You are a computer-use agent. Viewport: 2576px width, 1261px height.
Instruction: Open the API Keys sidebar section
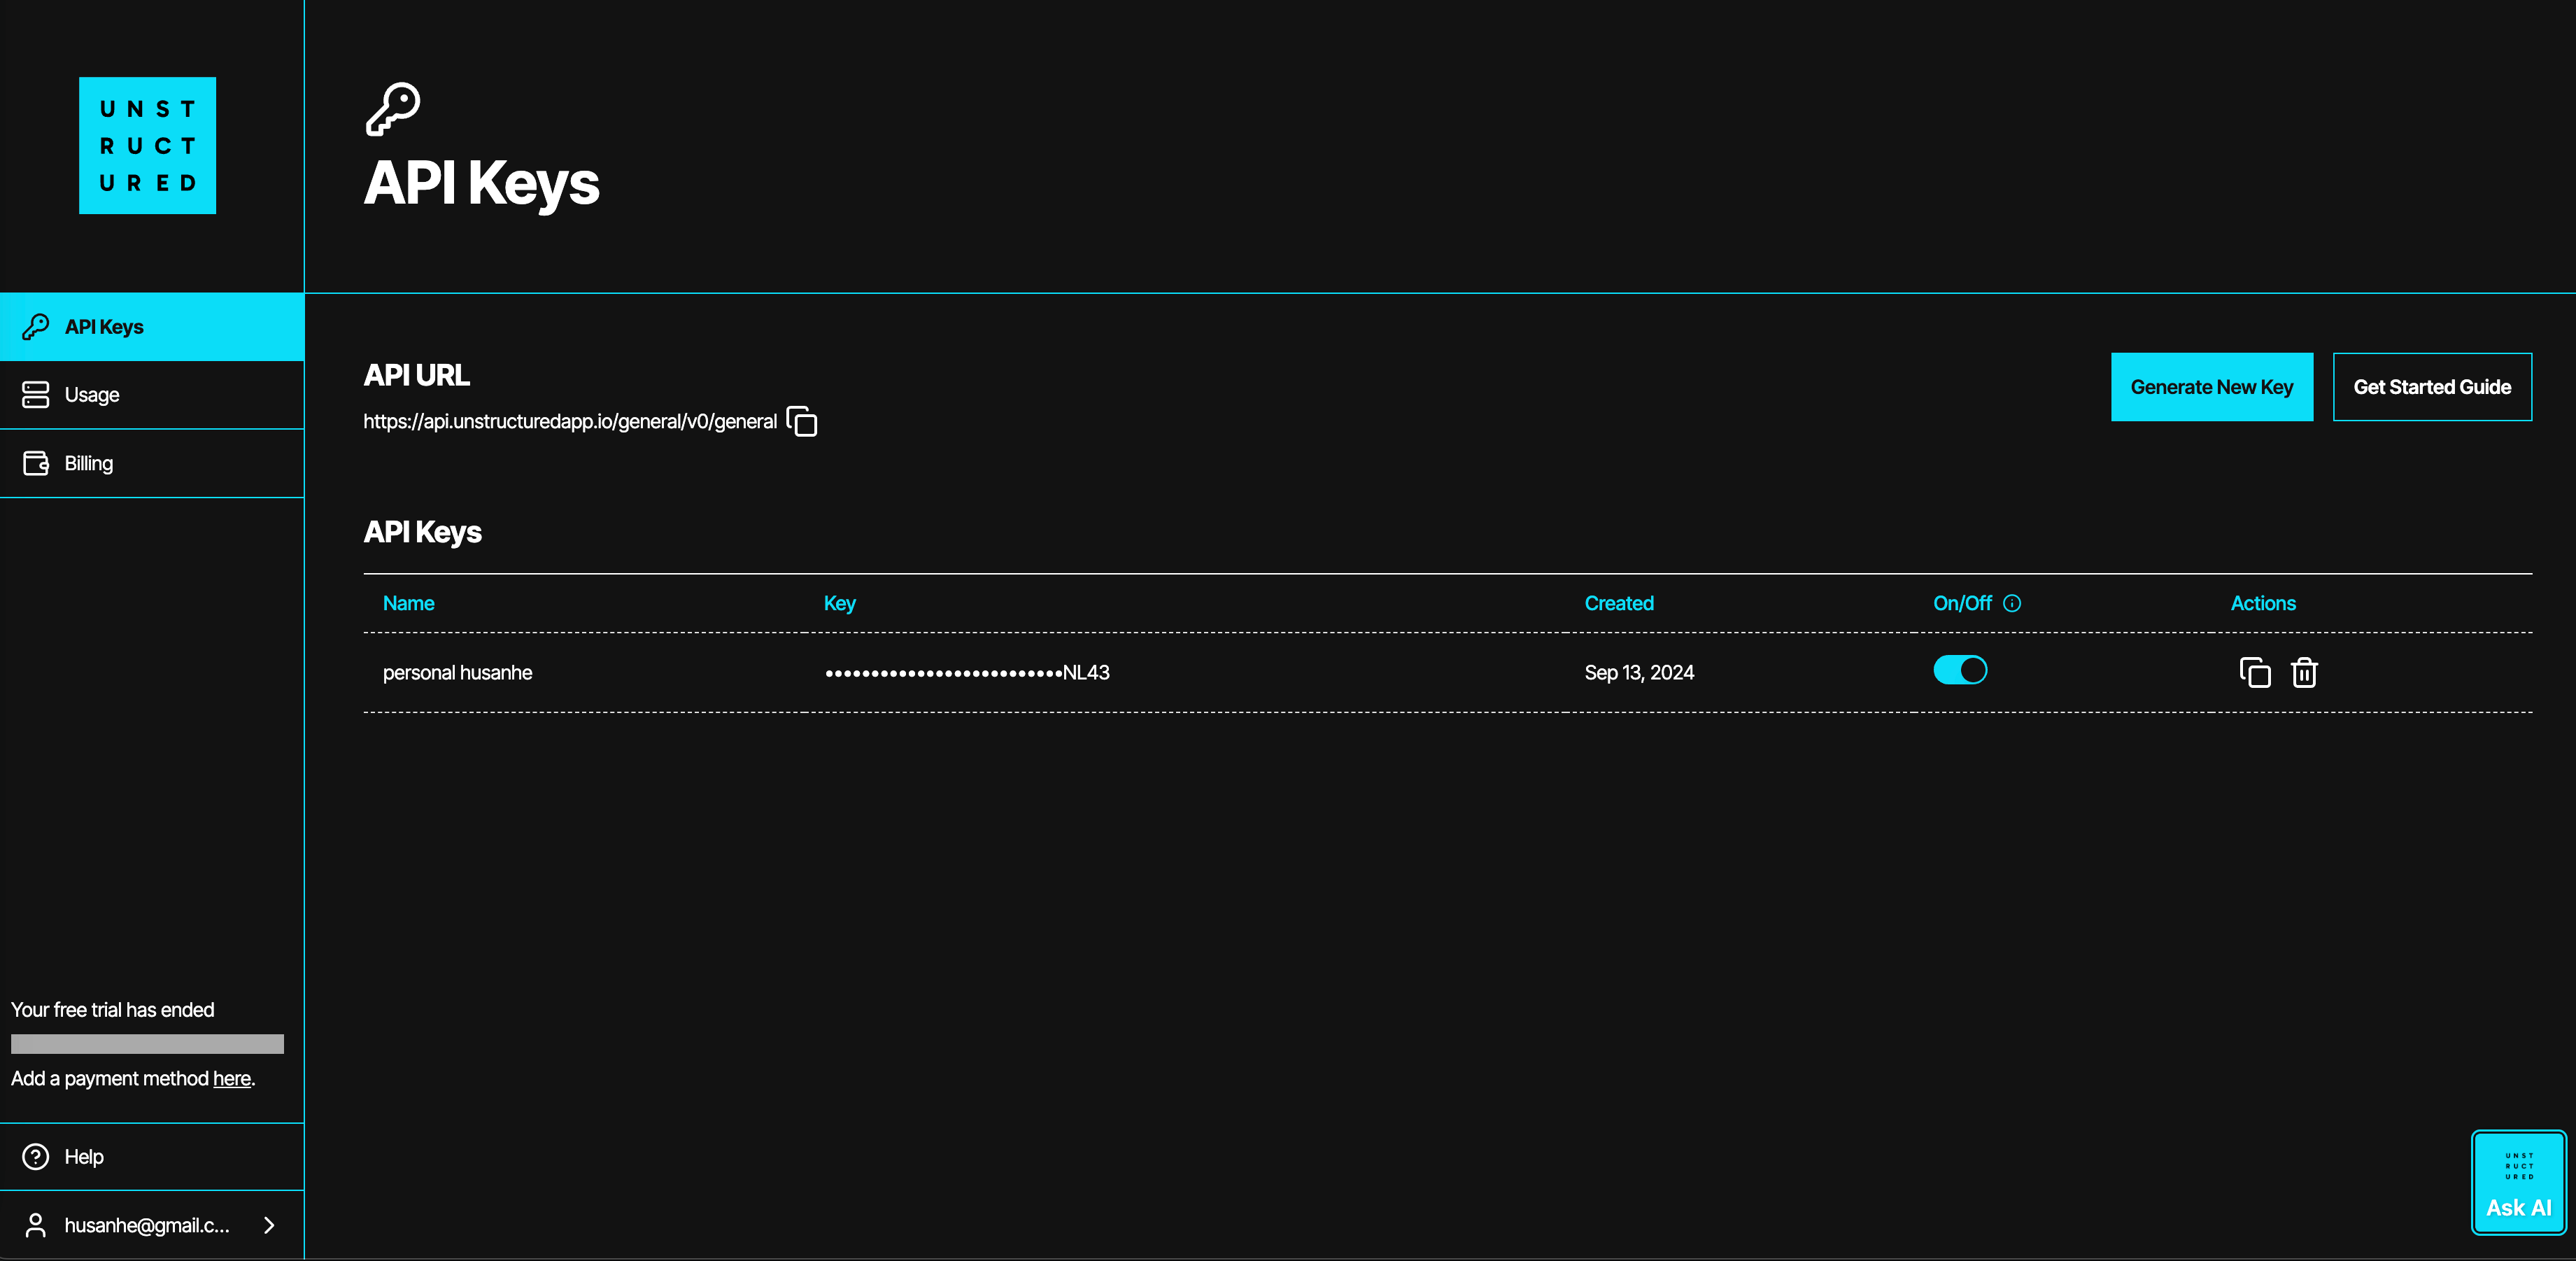[x=152, y=327]
